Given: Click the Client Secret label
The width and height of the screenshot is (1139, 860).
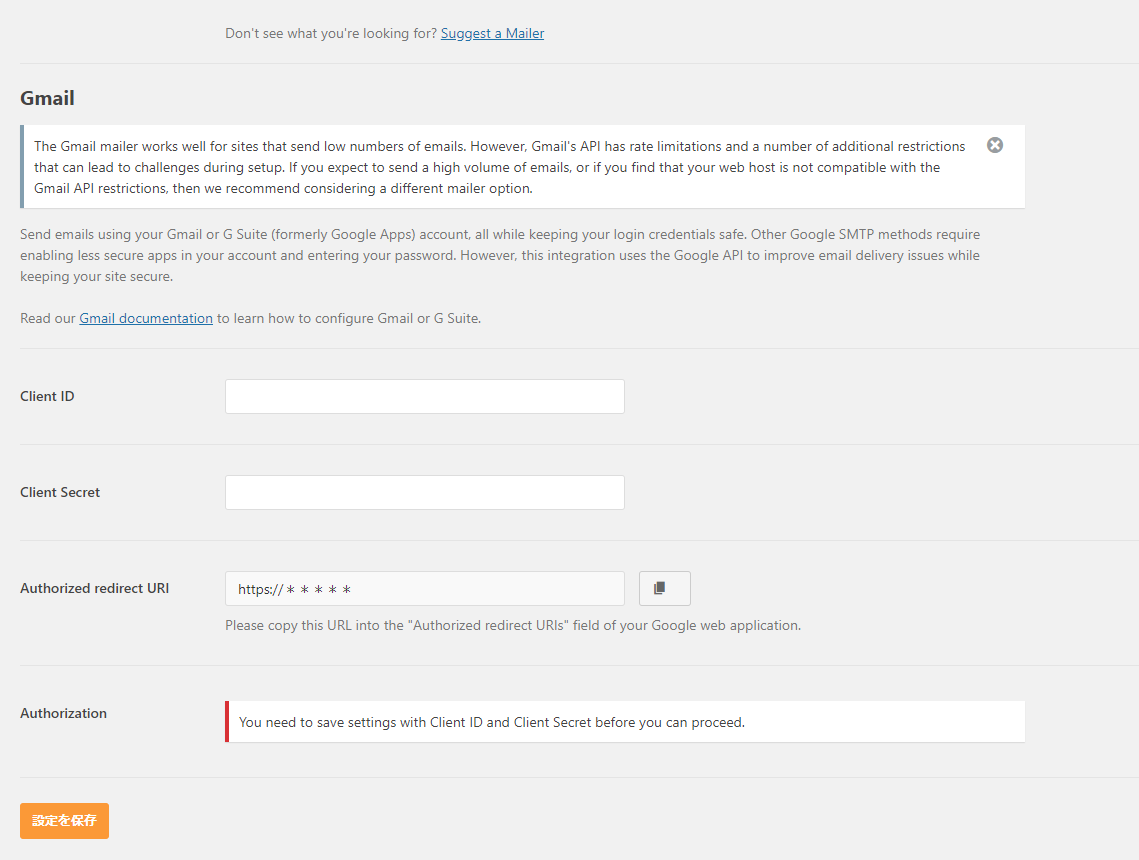Looking at the screenshot, I should click(60, 492).
